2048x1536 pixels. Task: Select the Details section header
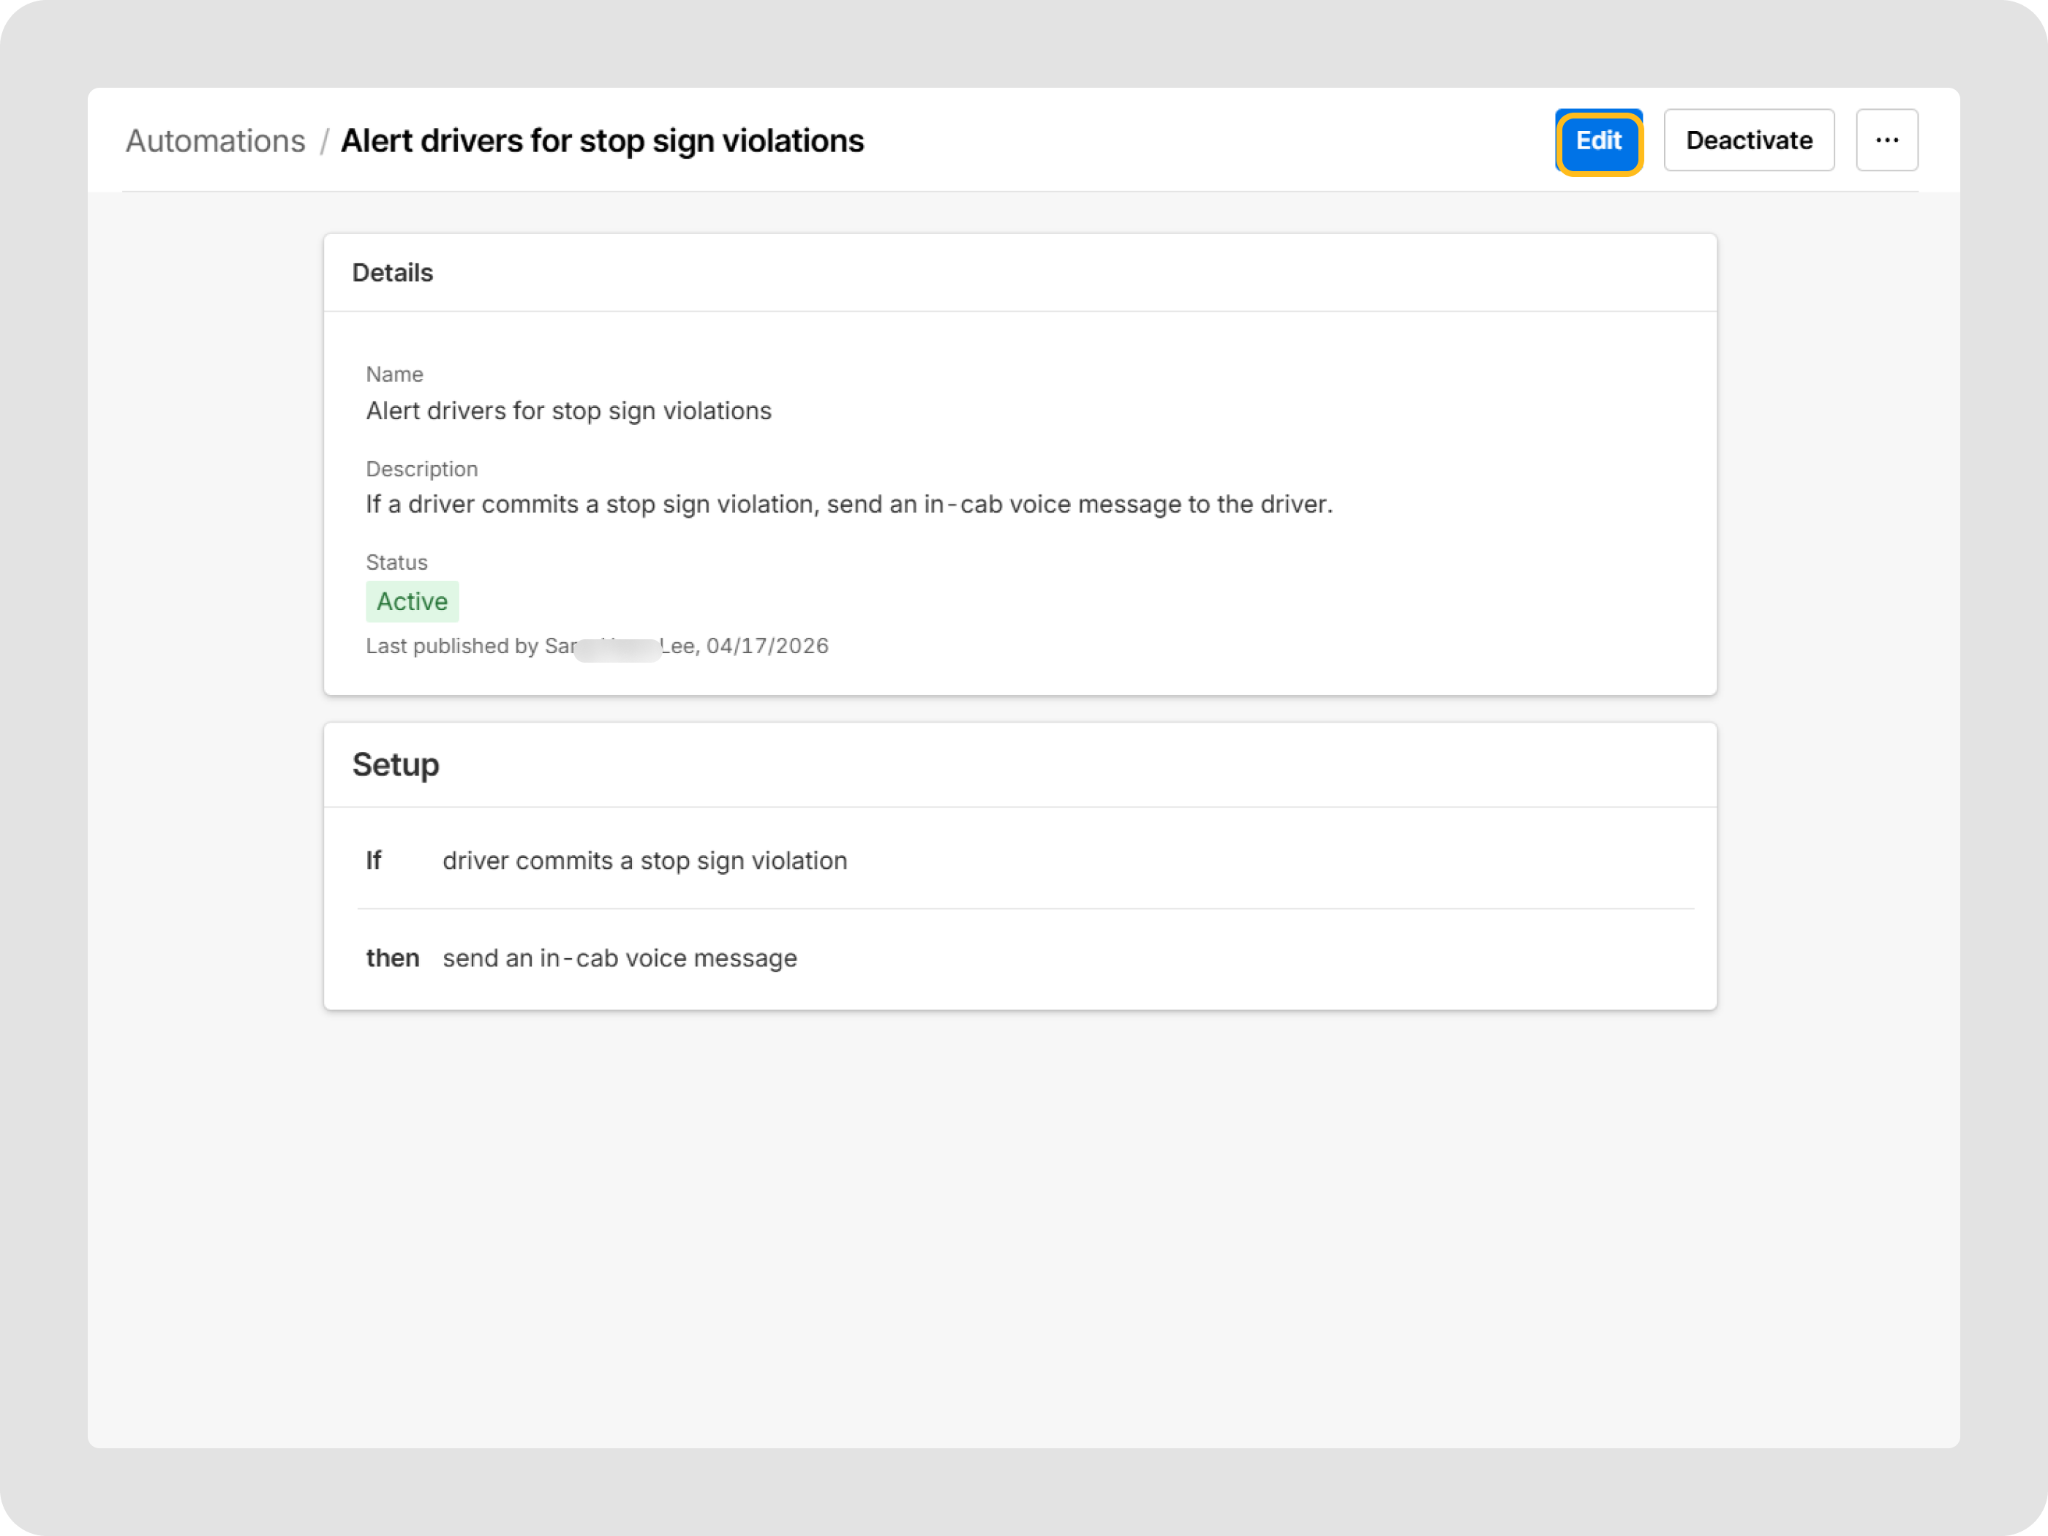(x=392, y=273)
